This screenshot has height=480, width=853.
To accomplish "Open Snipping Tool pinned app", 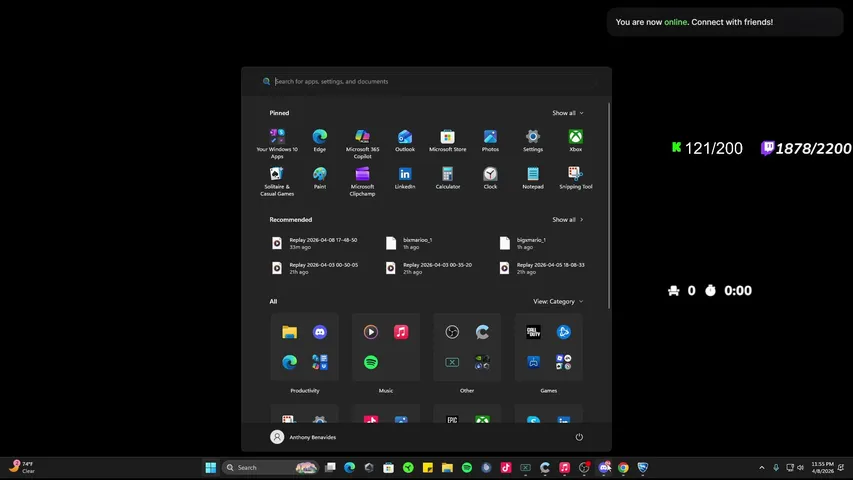I will [x=576, y=178].
